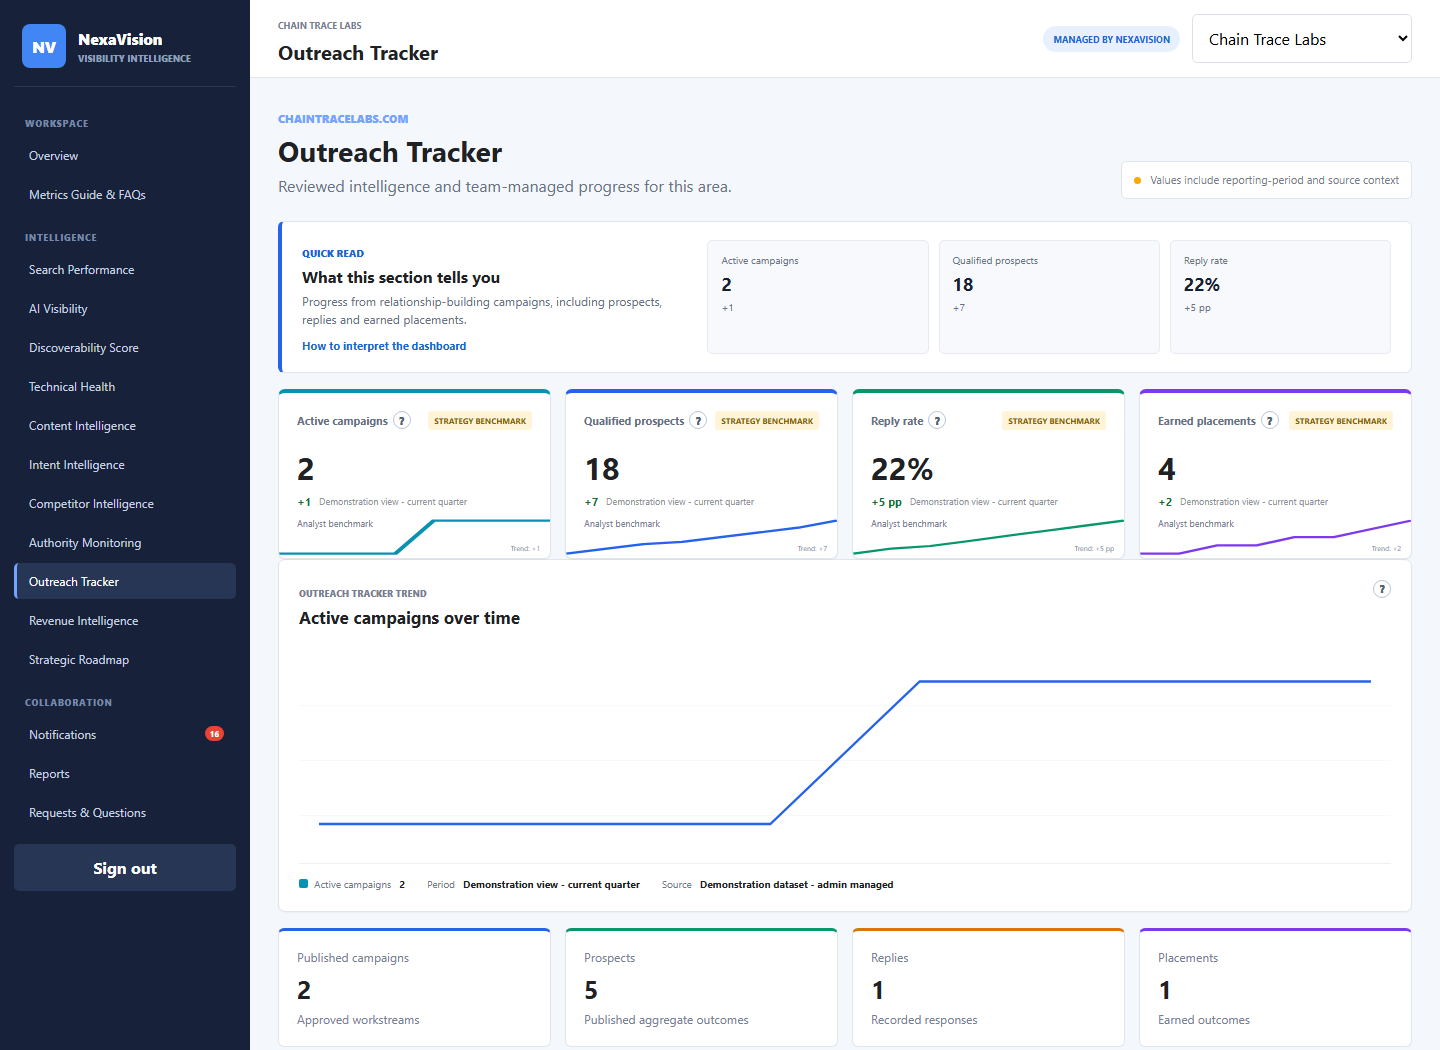Viewport: 1440px width, 1050px height.
Task: Click 'Demonstration dataset - admin managed' source text
Action: 796,885
